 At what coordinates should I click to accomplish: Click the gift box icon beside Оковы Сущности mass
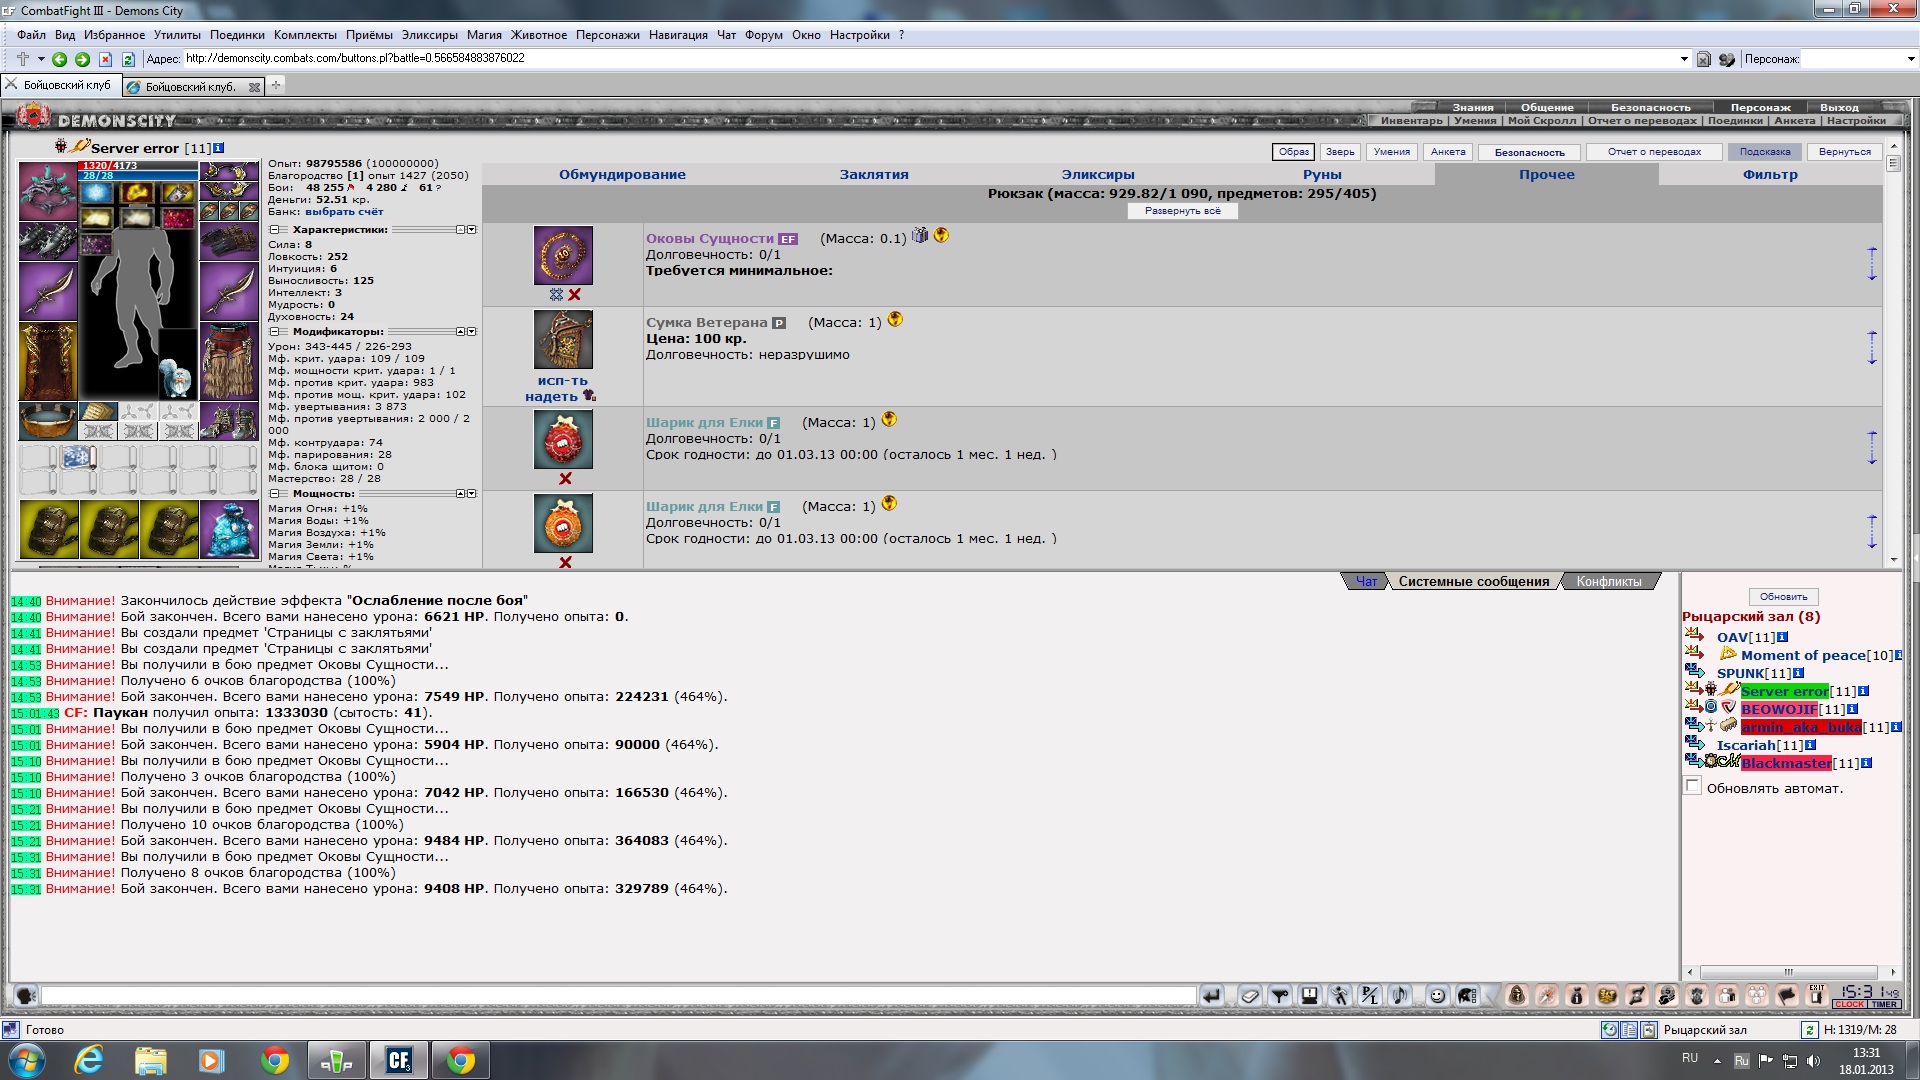coord(920,236)
